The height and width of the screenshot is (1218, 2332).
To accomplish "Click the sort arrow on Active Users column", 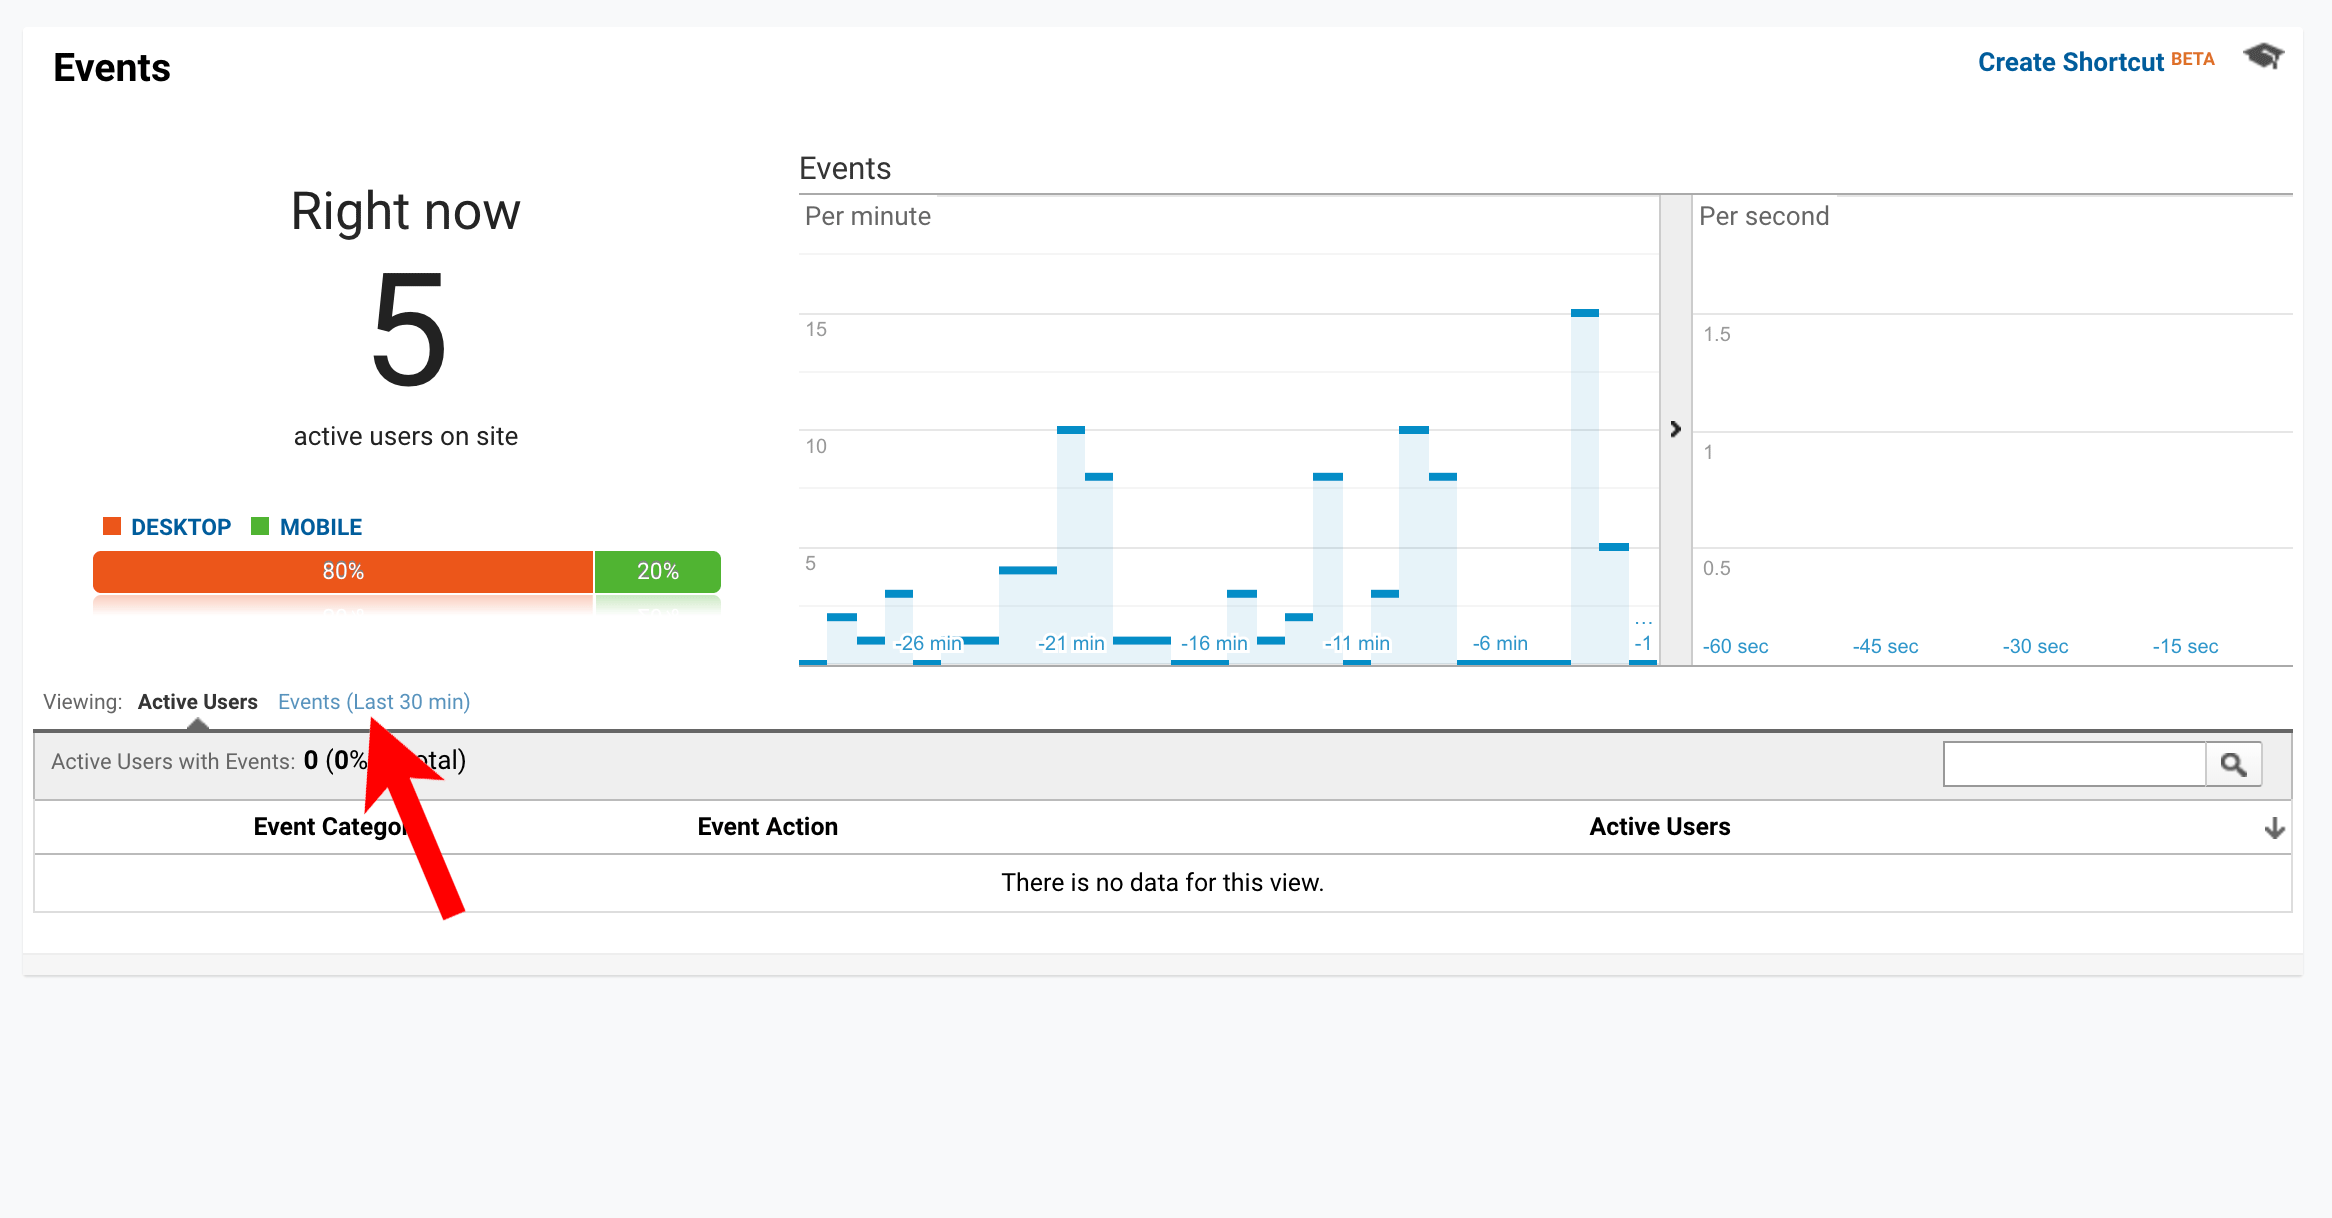I will (x=2276, y=828).
